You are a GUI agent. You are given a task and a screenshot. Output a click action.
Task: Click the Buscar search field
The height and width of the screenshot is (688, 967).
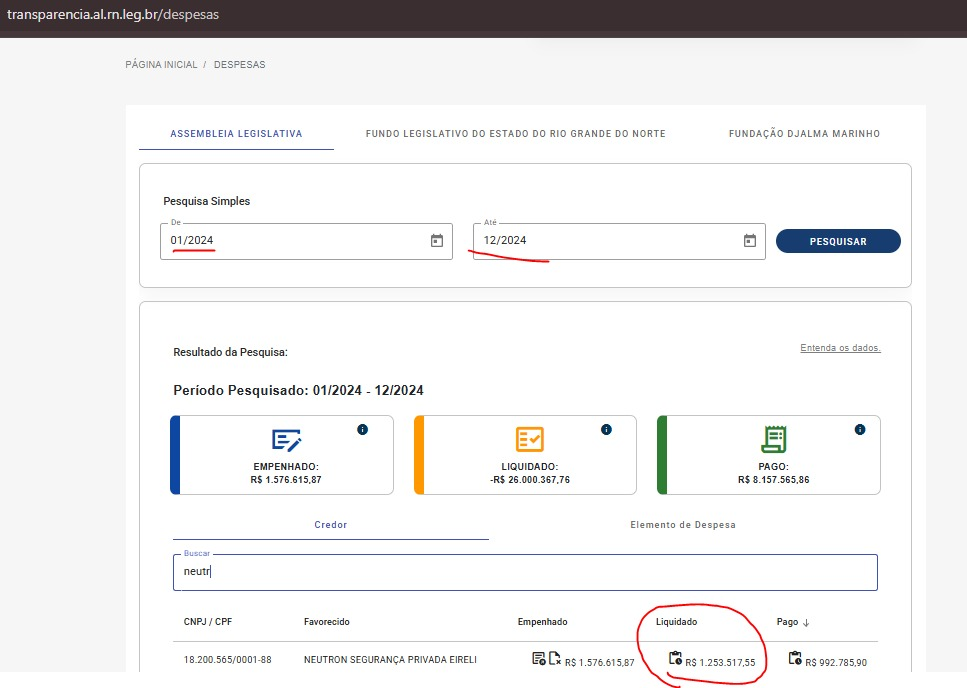pyautogui.click(x=525, y=572)
